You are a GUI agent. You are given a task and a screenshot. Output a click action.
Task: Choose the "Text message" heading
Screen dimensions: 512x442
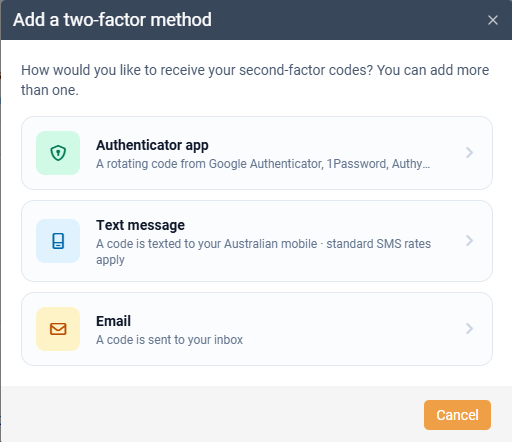coord(140,225)
